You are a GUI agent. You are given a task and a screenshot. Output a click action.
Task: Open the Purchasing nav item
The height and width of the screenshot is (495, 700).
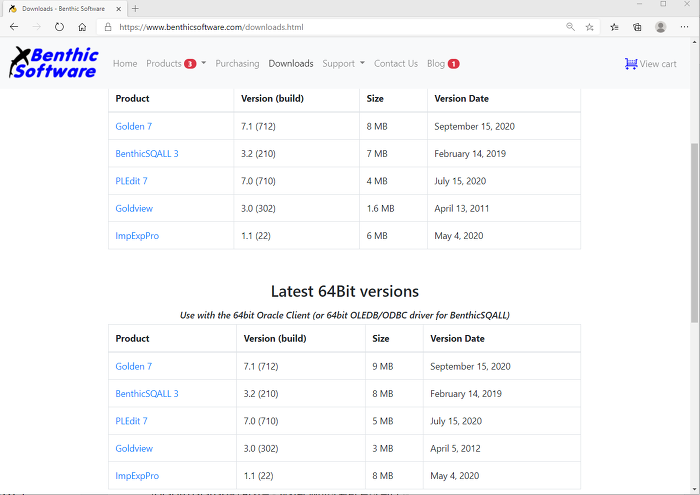[237, 63]
